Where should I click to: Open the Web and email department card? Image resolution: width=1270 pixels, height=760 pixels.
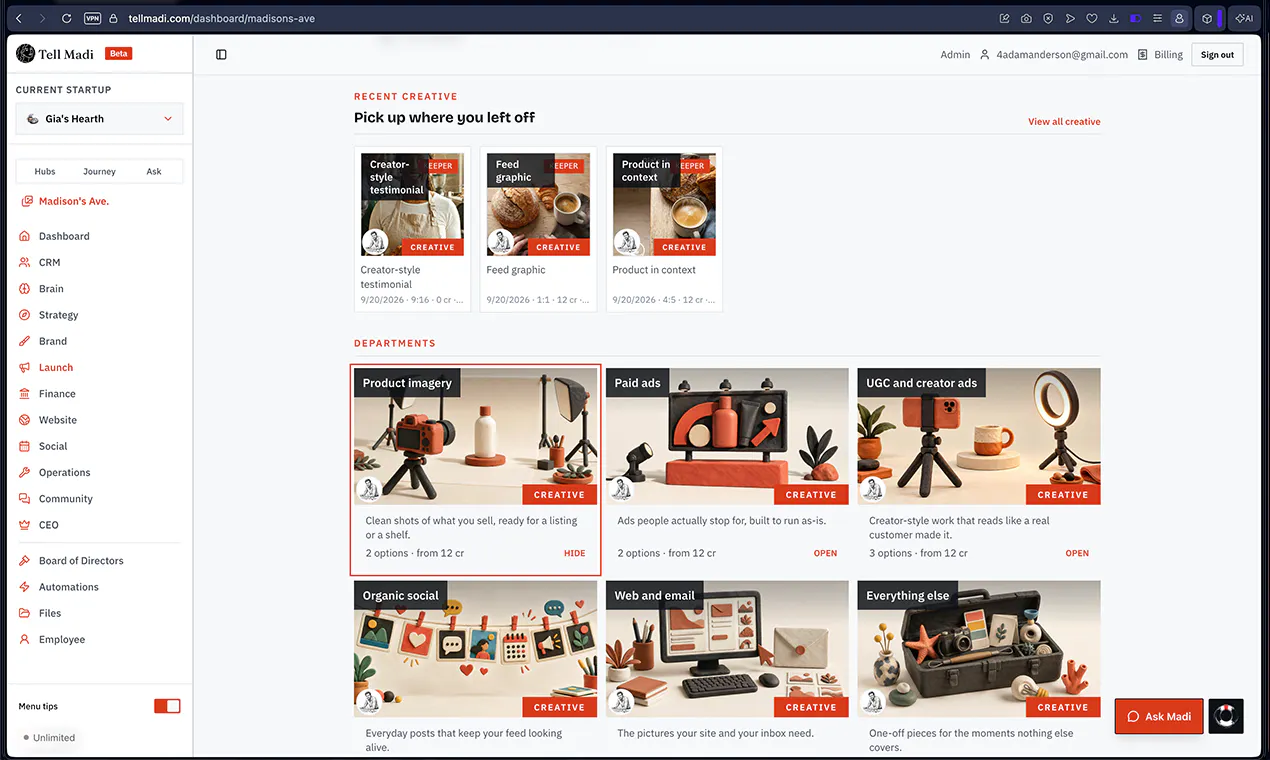pos(727,668)
